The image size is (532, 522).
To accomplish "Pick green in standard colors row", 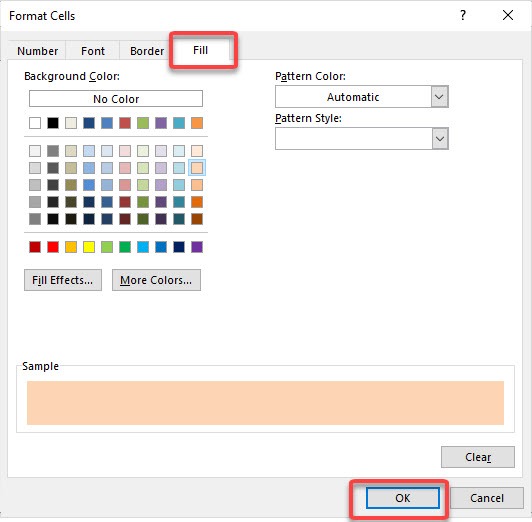I will point(125,247).
